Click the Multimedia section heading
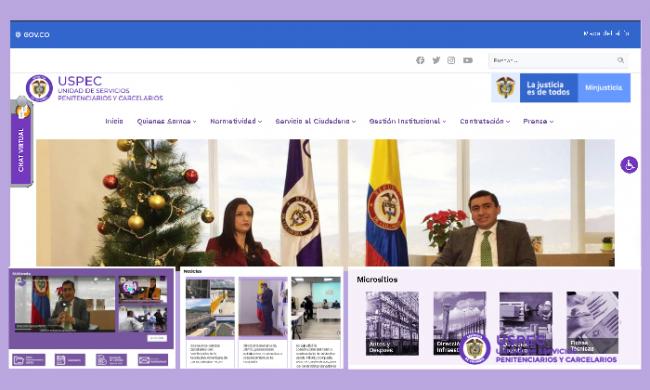Viewport: 650px width, 390px height. (x=22, y=274)
